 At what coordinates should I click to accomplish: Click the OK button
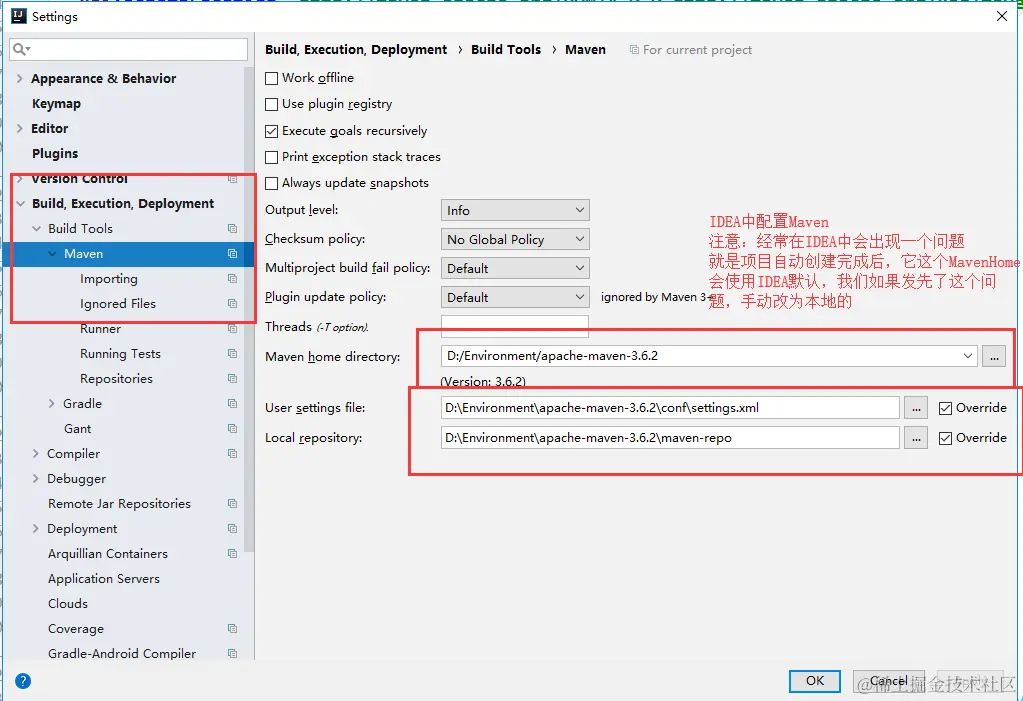click(x=815, y=681)
